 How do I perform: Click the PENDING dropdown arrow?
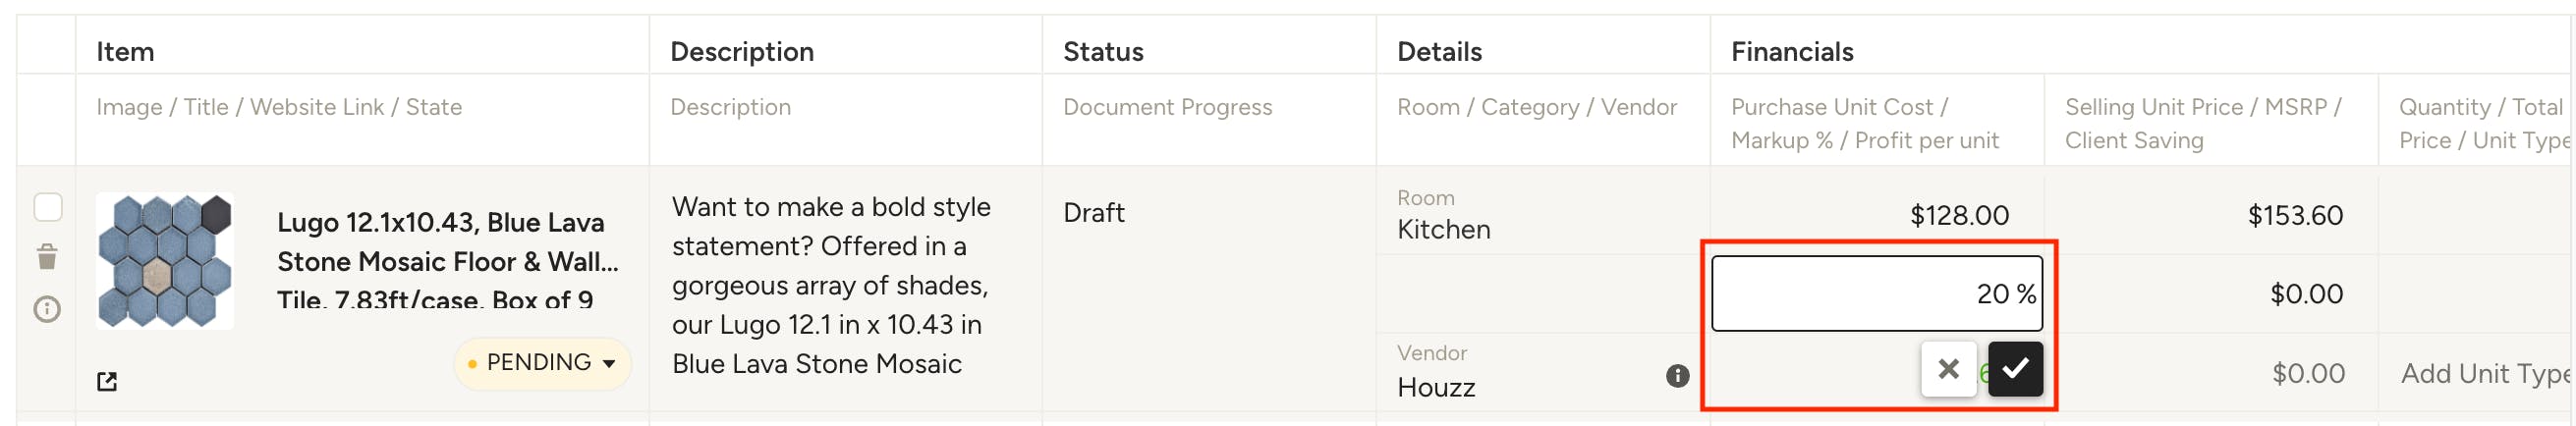click(x=609, y=364)
